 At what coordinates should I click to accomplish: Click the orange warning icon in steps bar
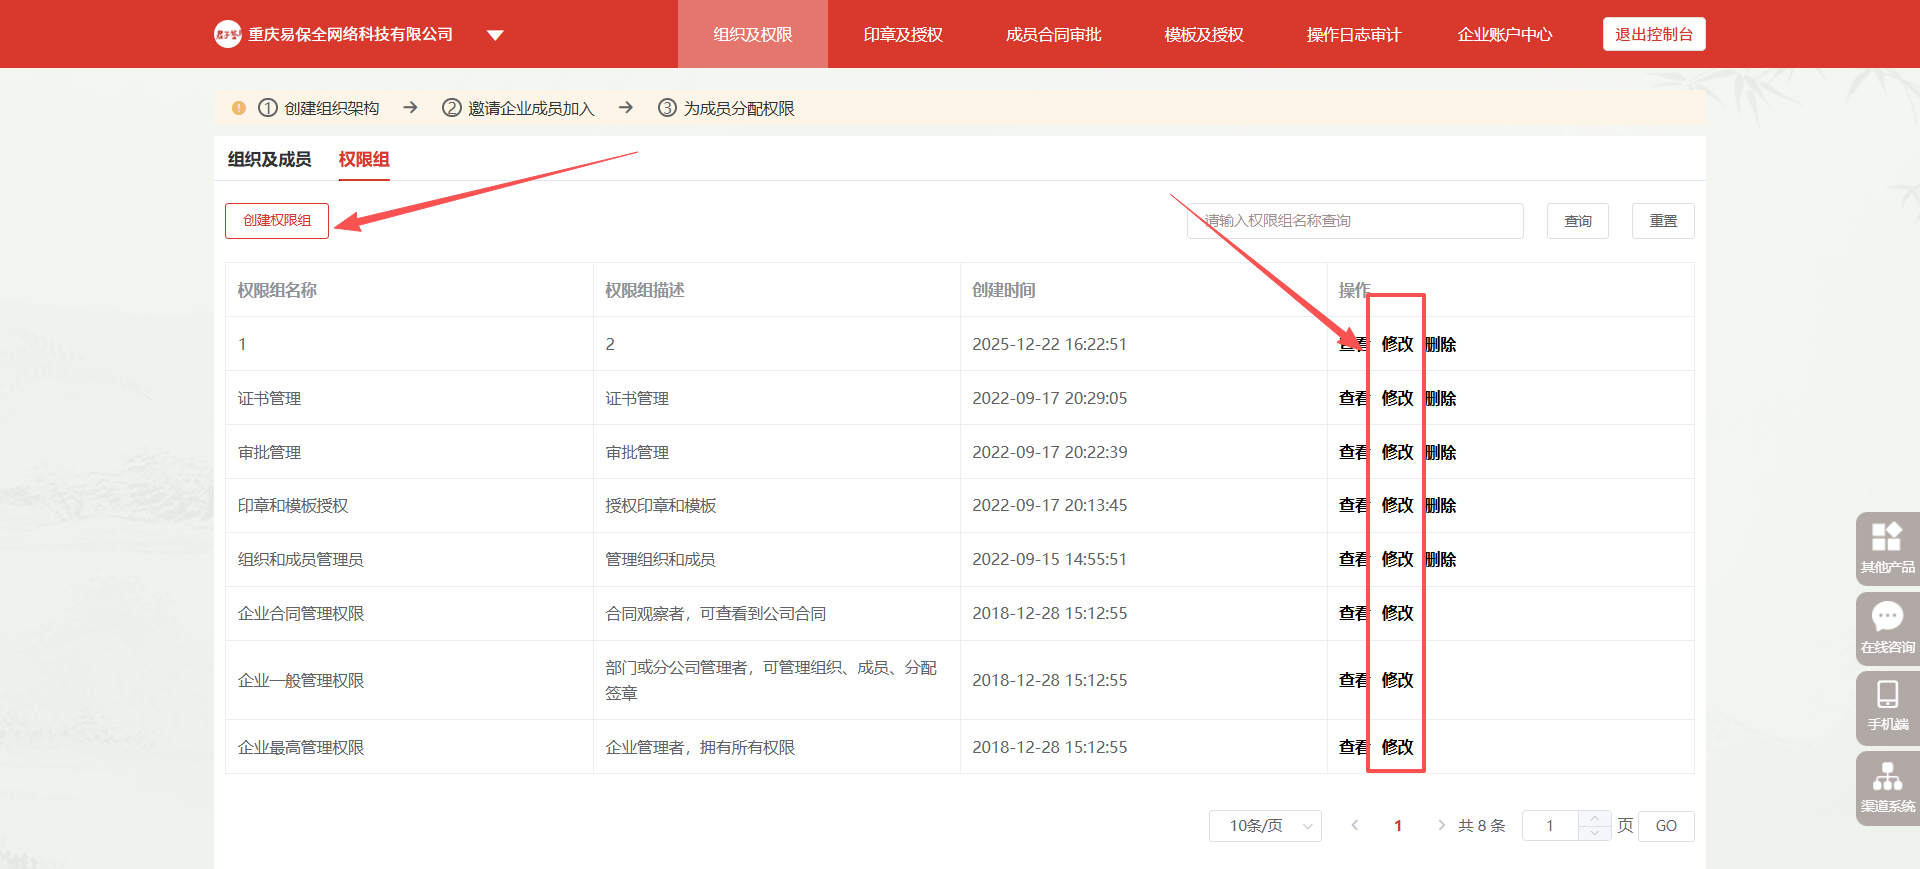(239, 108)
